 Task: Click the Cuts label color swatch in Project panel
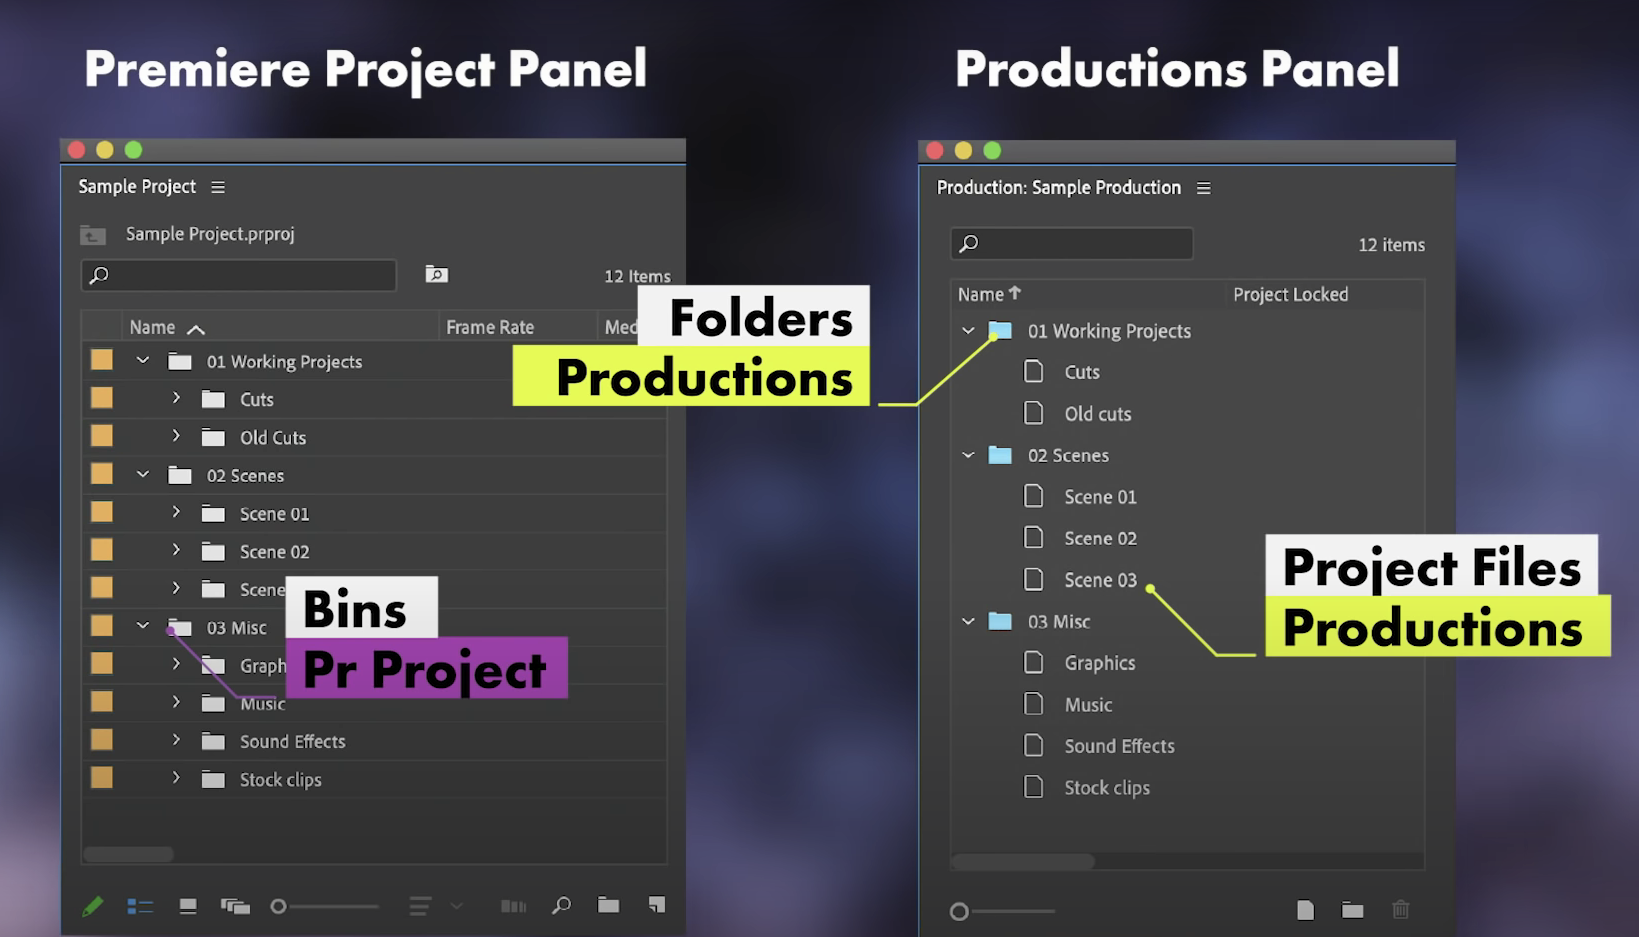[x=102, y=398]
